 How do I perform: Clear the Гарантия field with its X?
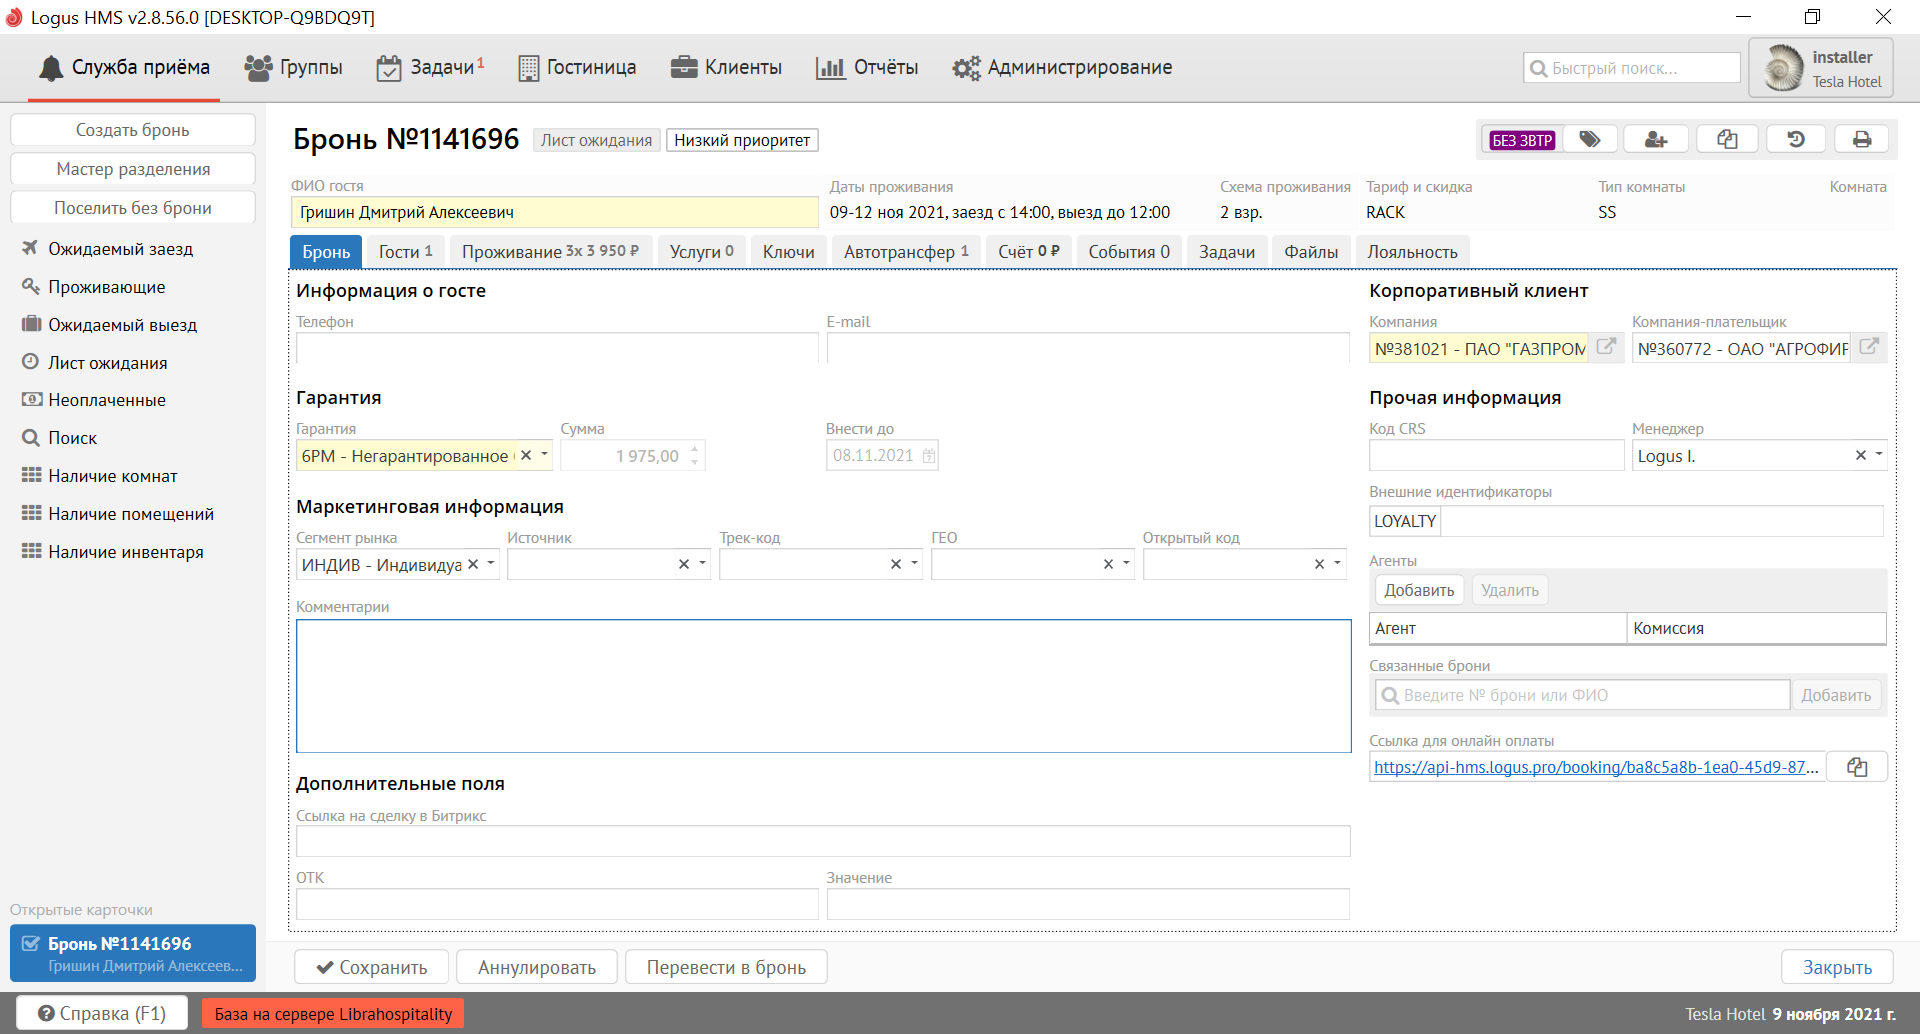tap(526, 455)
